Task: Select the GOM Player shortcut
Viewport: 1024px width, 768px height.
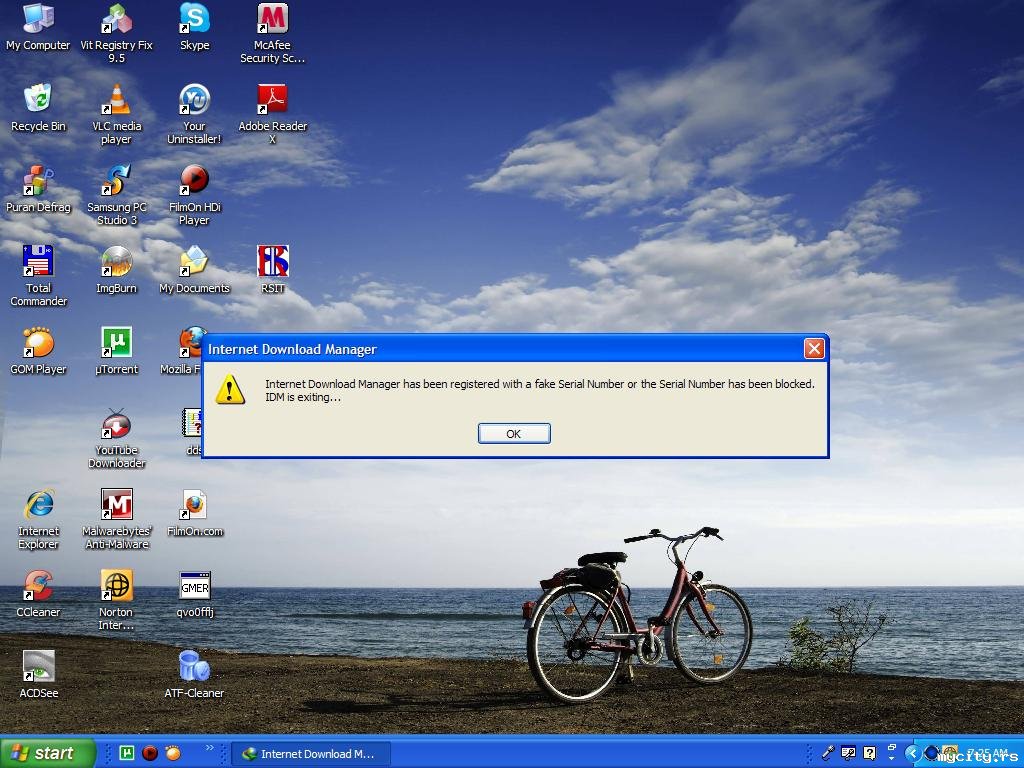Action: (x=38, y=351)
